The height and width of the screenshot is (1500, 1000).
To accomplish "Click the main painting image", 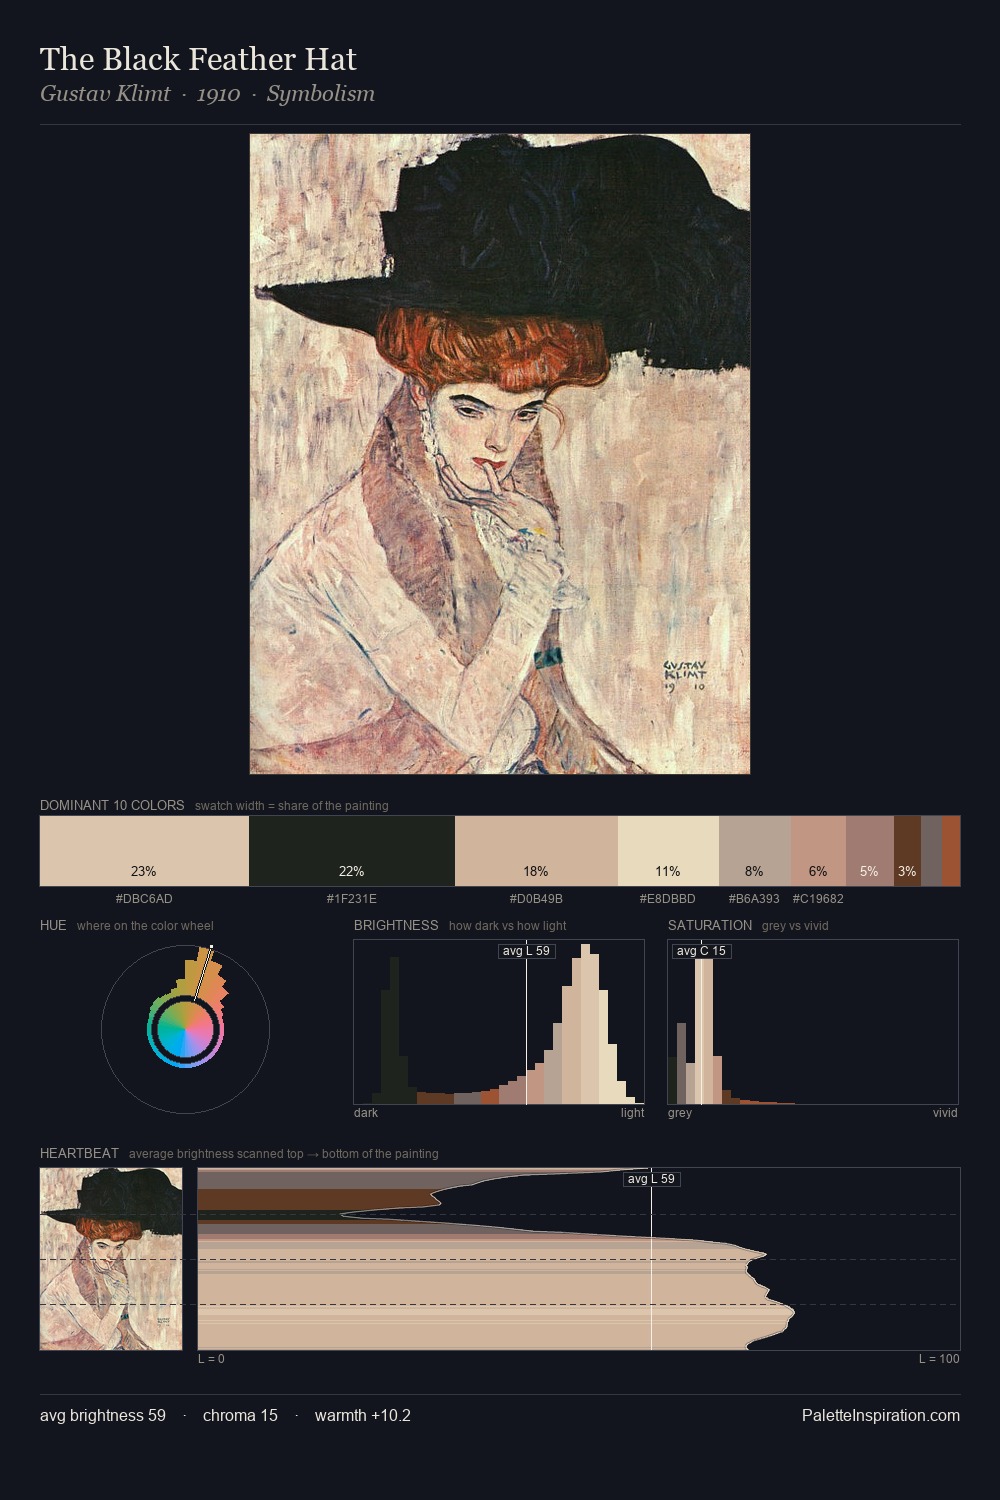I will pyautogui.click(x=500, y=454).
